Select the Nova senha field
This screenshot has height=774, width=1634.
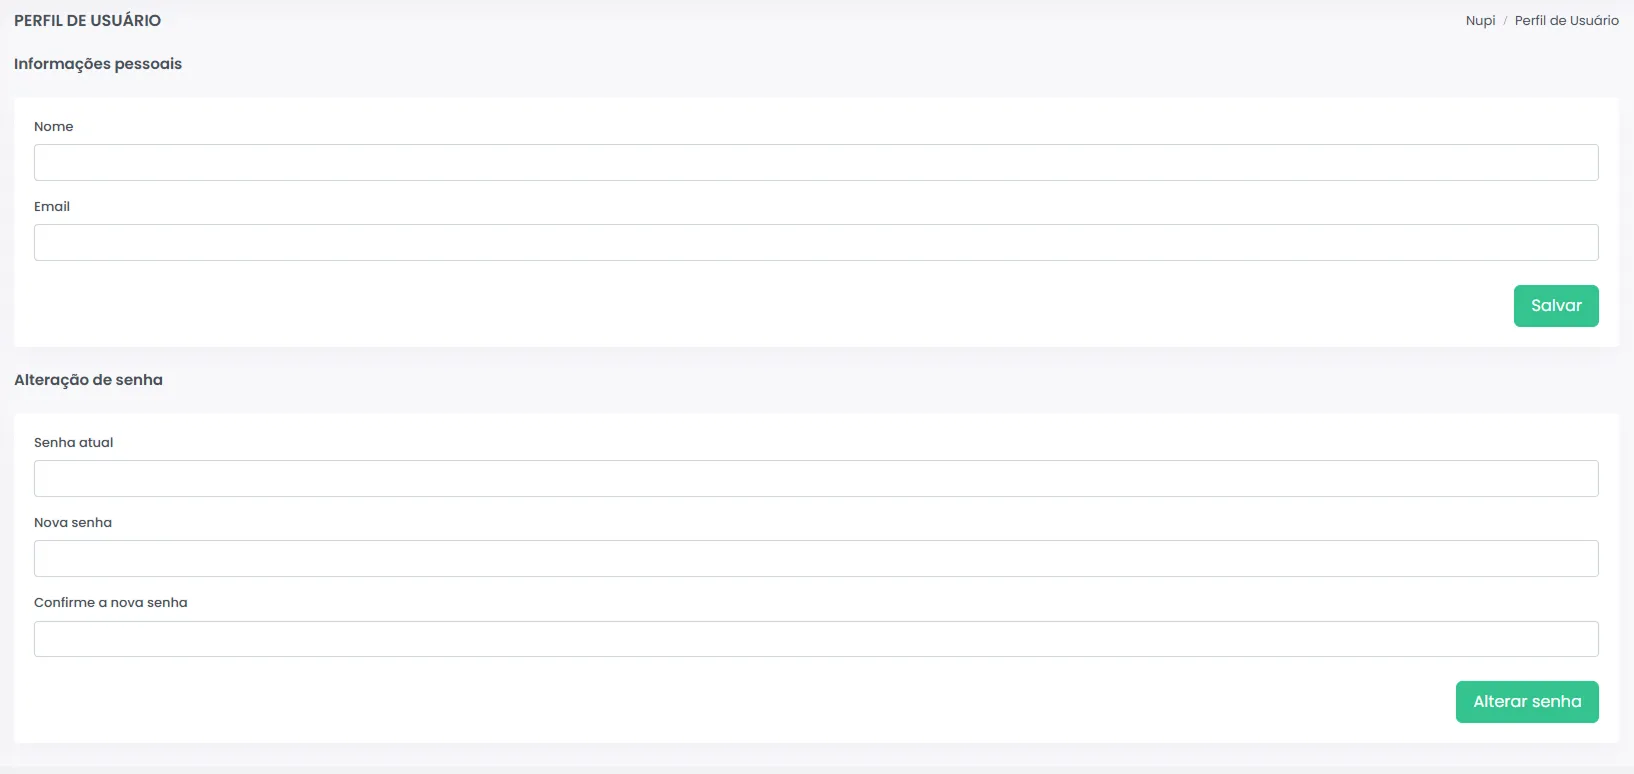point(816,558)
